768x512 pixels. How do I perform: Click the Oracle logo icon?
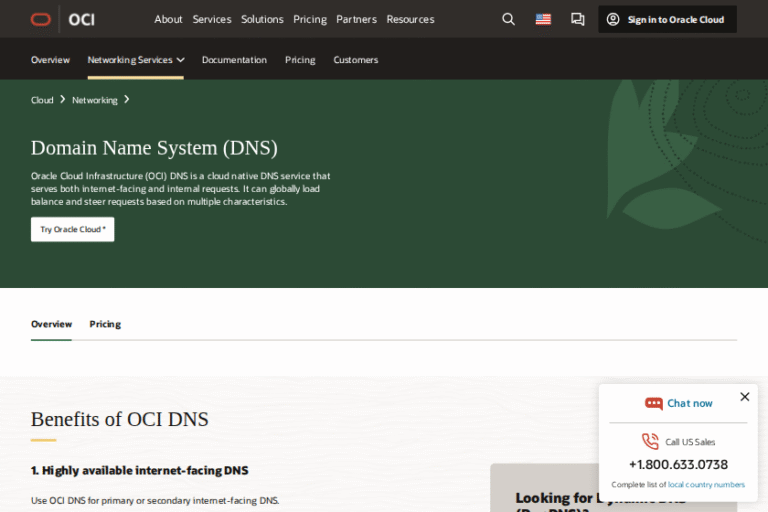41,19
